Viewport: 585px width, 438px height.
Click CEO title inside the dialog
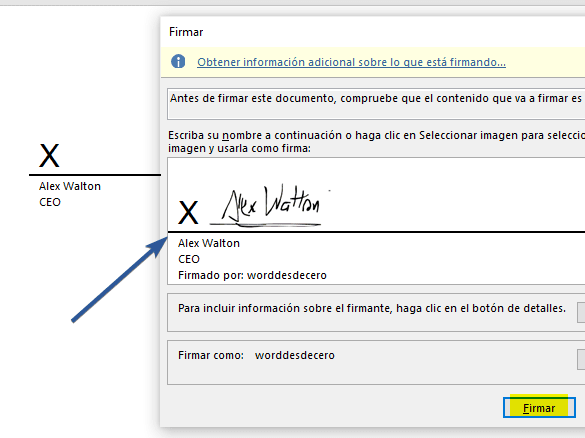pos(189,259)
